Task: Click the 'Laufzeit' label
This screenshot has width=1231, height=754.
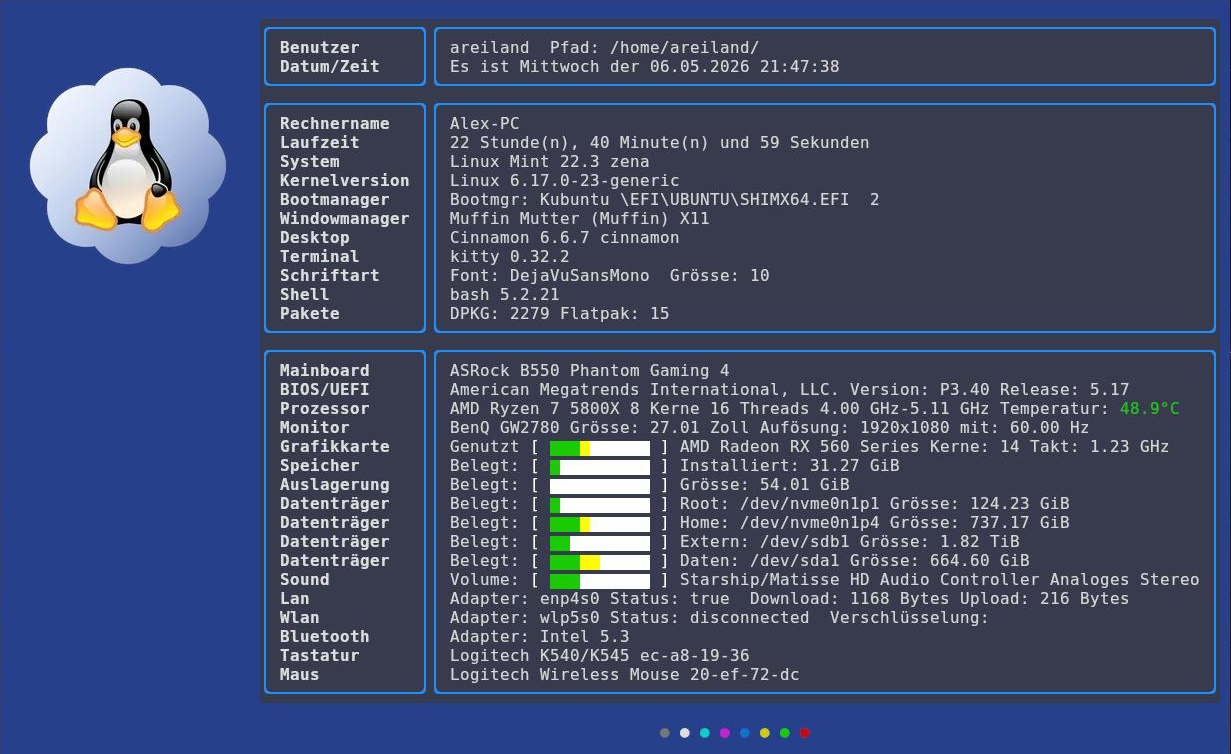Action: point(320,142)
